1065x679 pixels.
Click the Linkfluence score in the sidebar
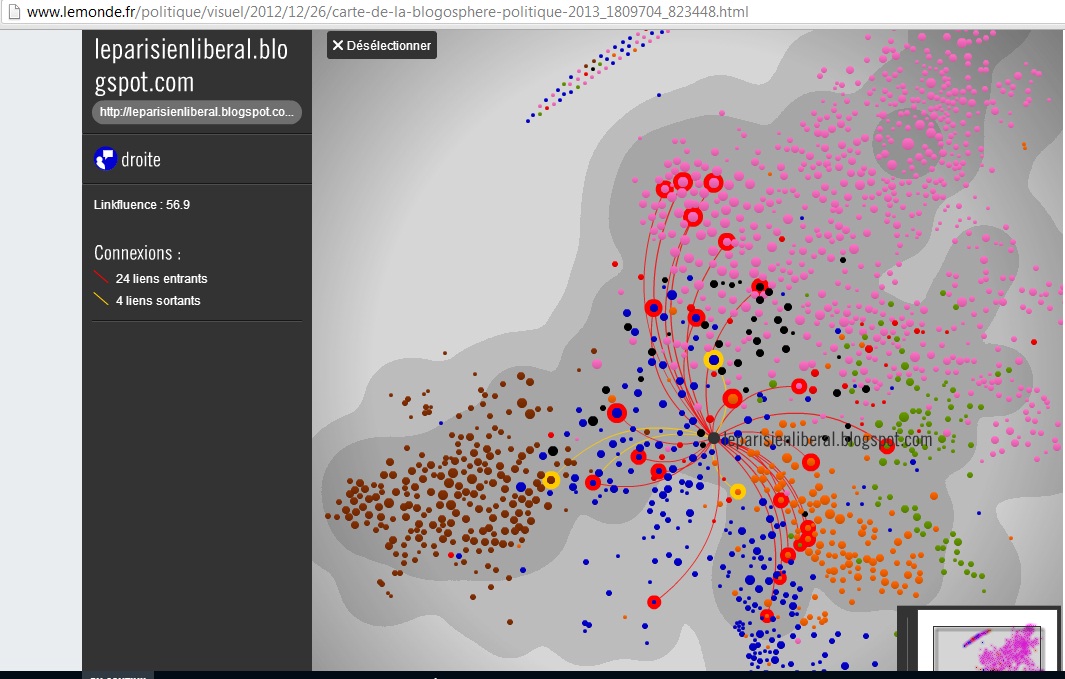142,204
